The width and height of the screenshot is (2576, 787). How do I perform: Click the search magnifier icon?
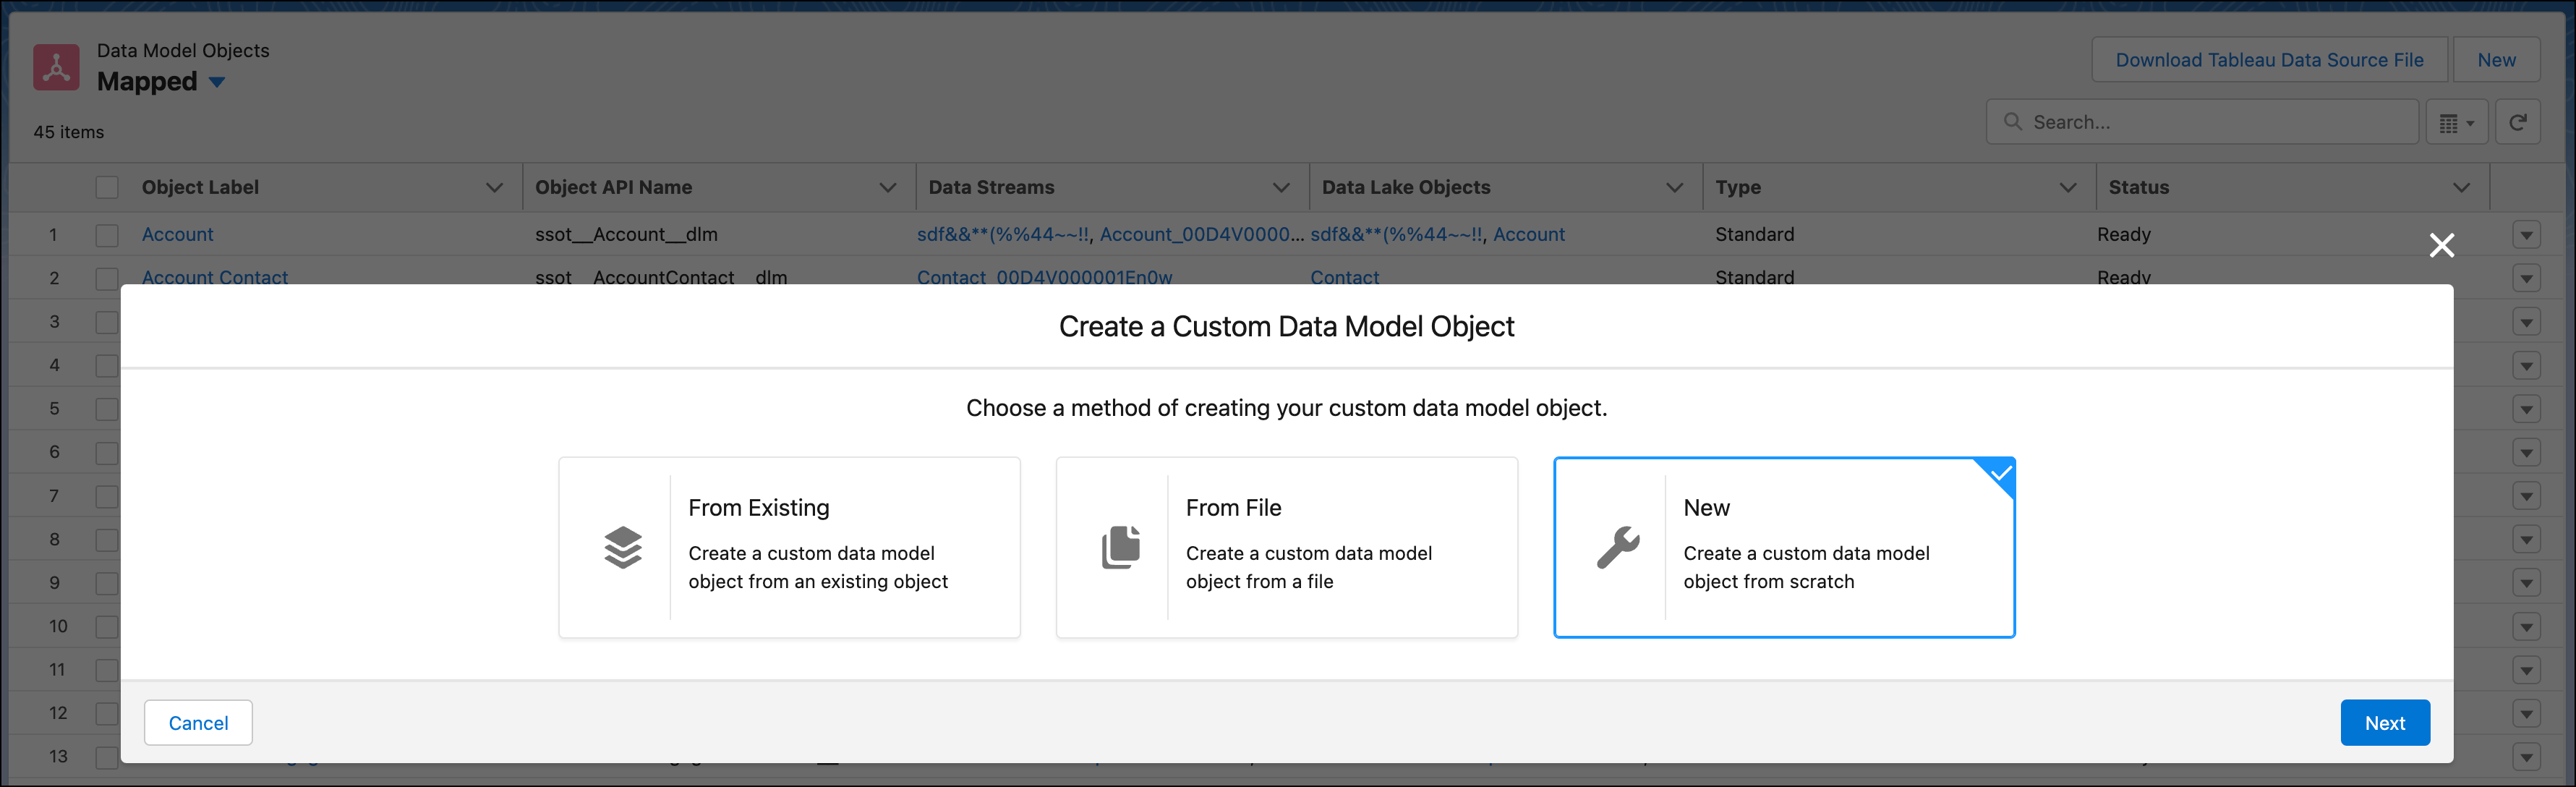point(2012,122)
